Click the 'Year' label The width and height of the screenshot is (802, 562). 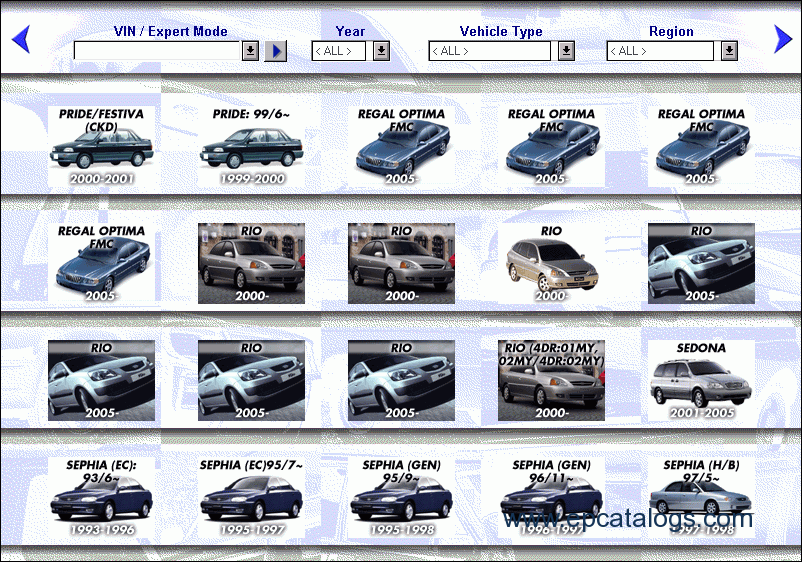pos(350,32)
